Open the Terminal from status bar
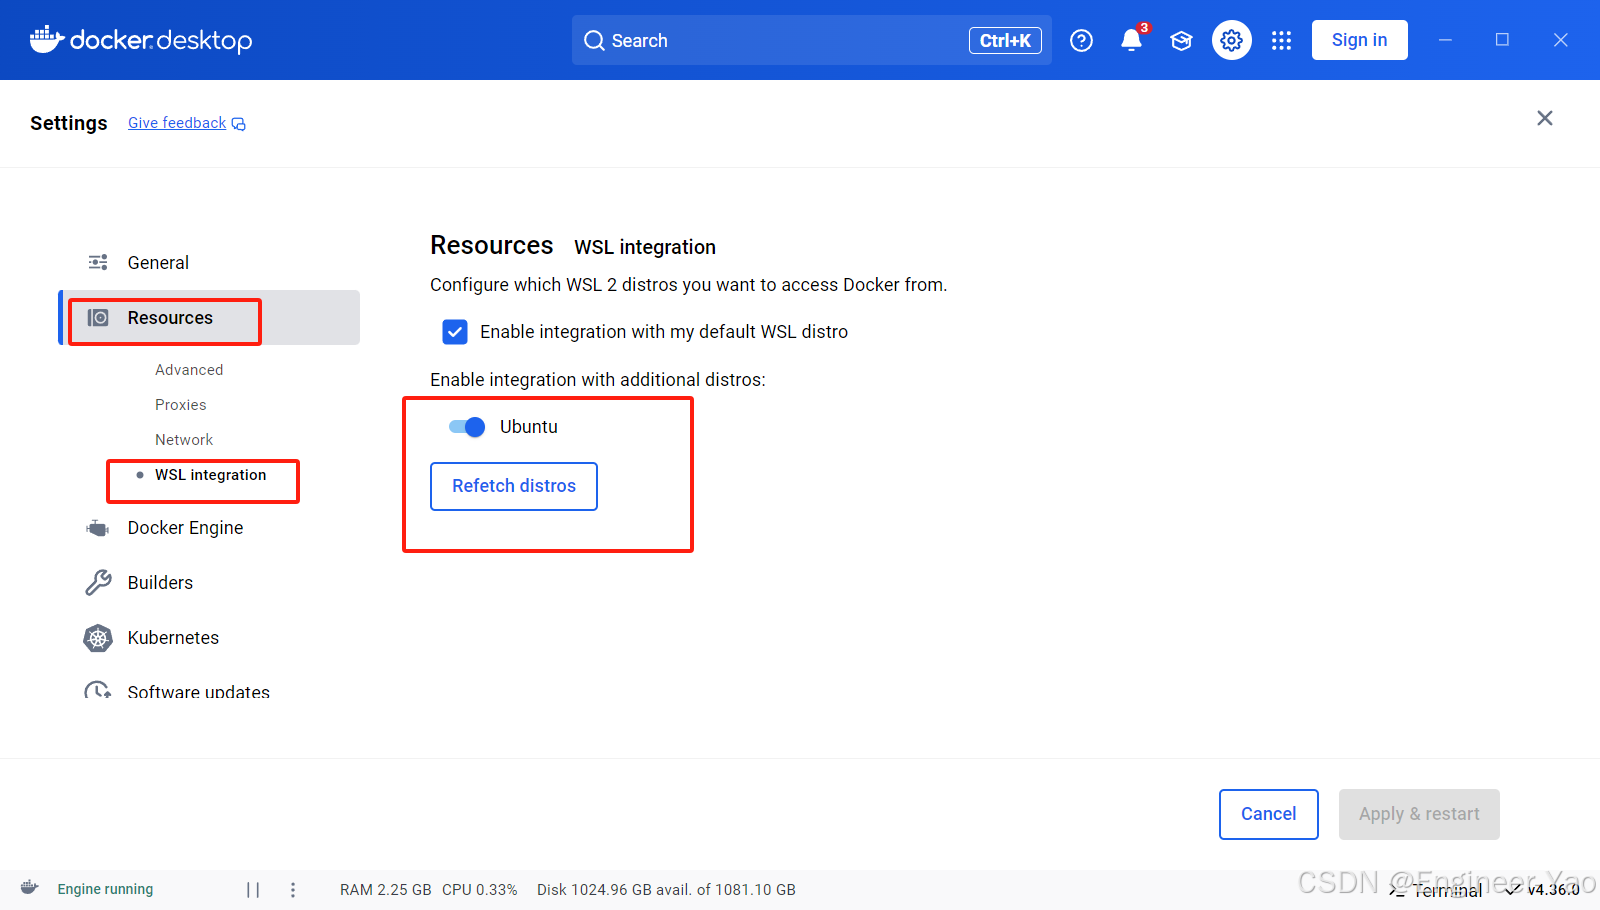Viewport: 1600px width, 910px height. pyautogui.click(x=1436, y=890)
